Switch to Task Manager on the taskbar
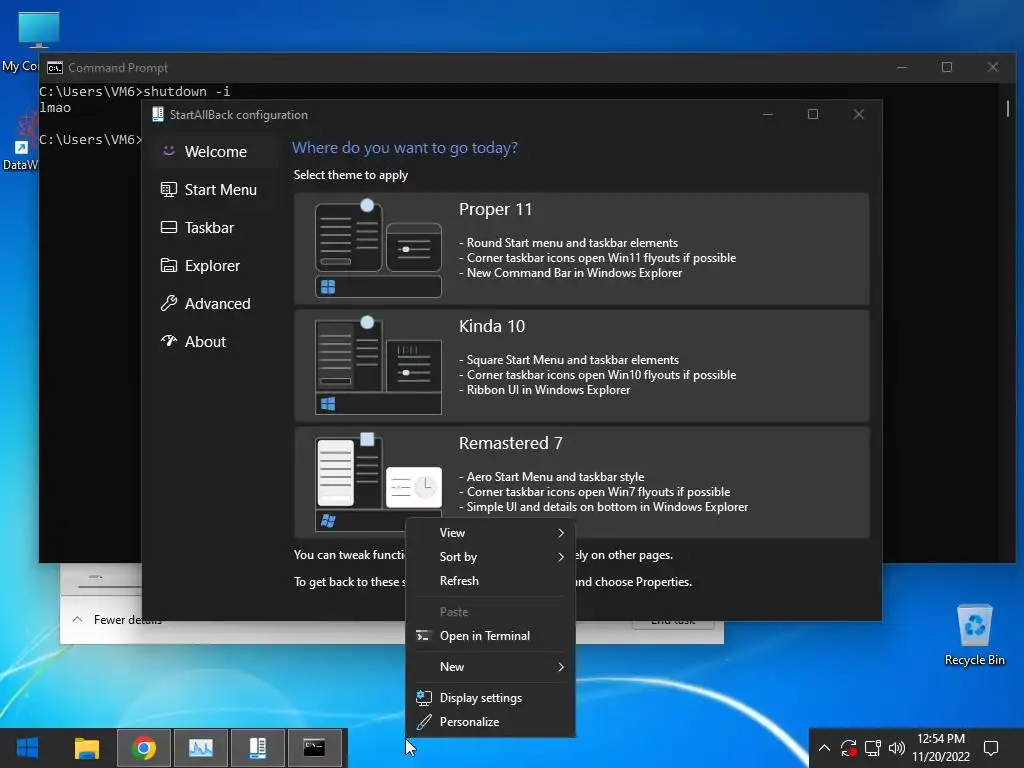Screen dimensions: 1024x768 click(200, 748)
